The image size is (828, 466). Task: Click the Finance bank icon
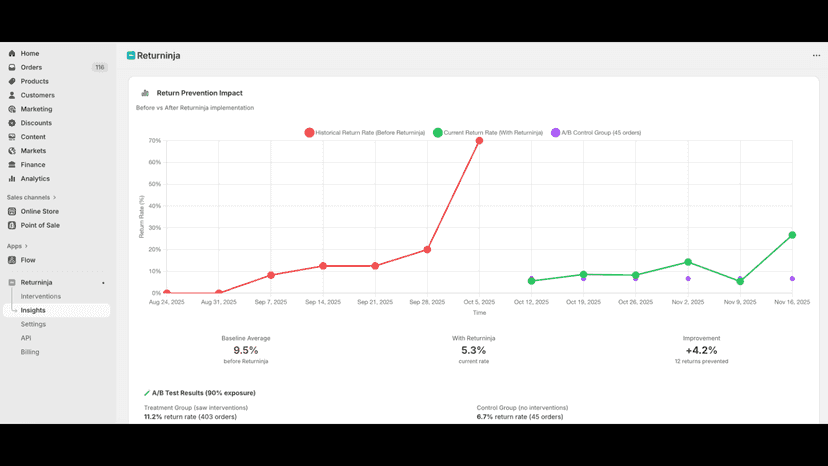[12, 164]
